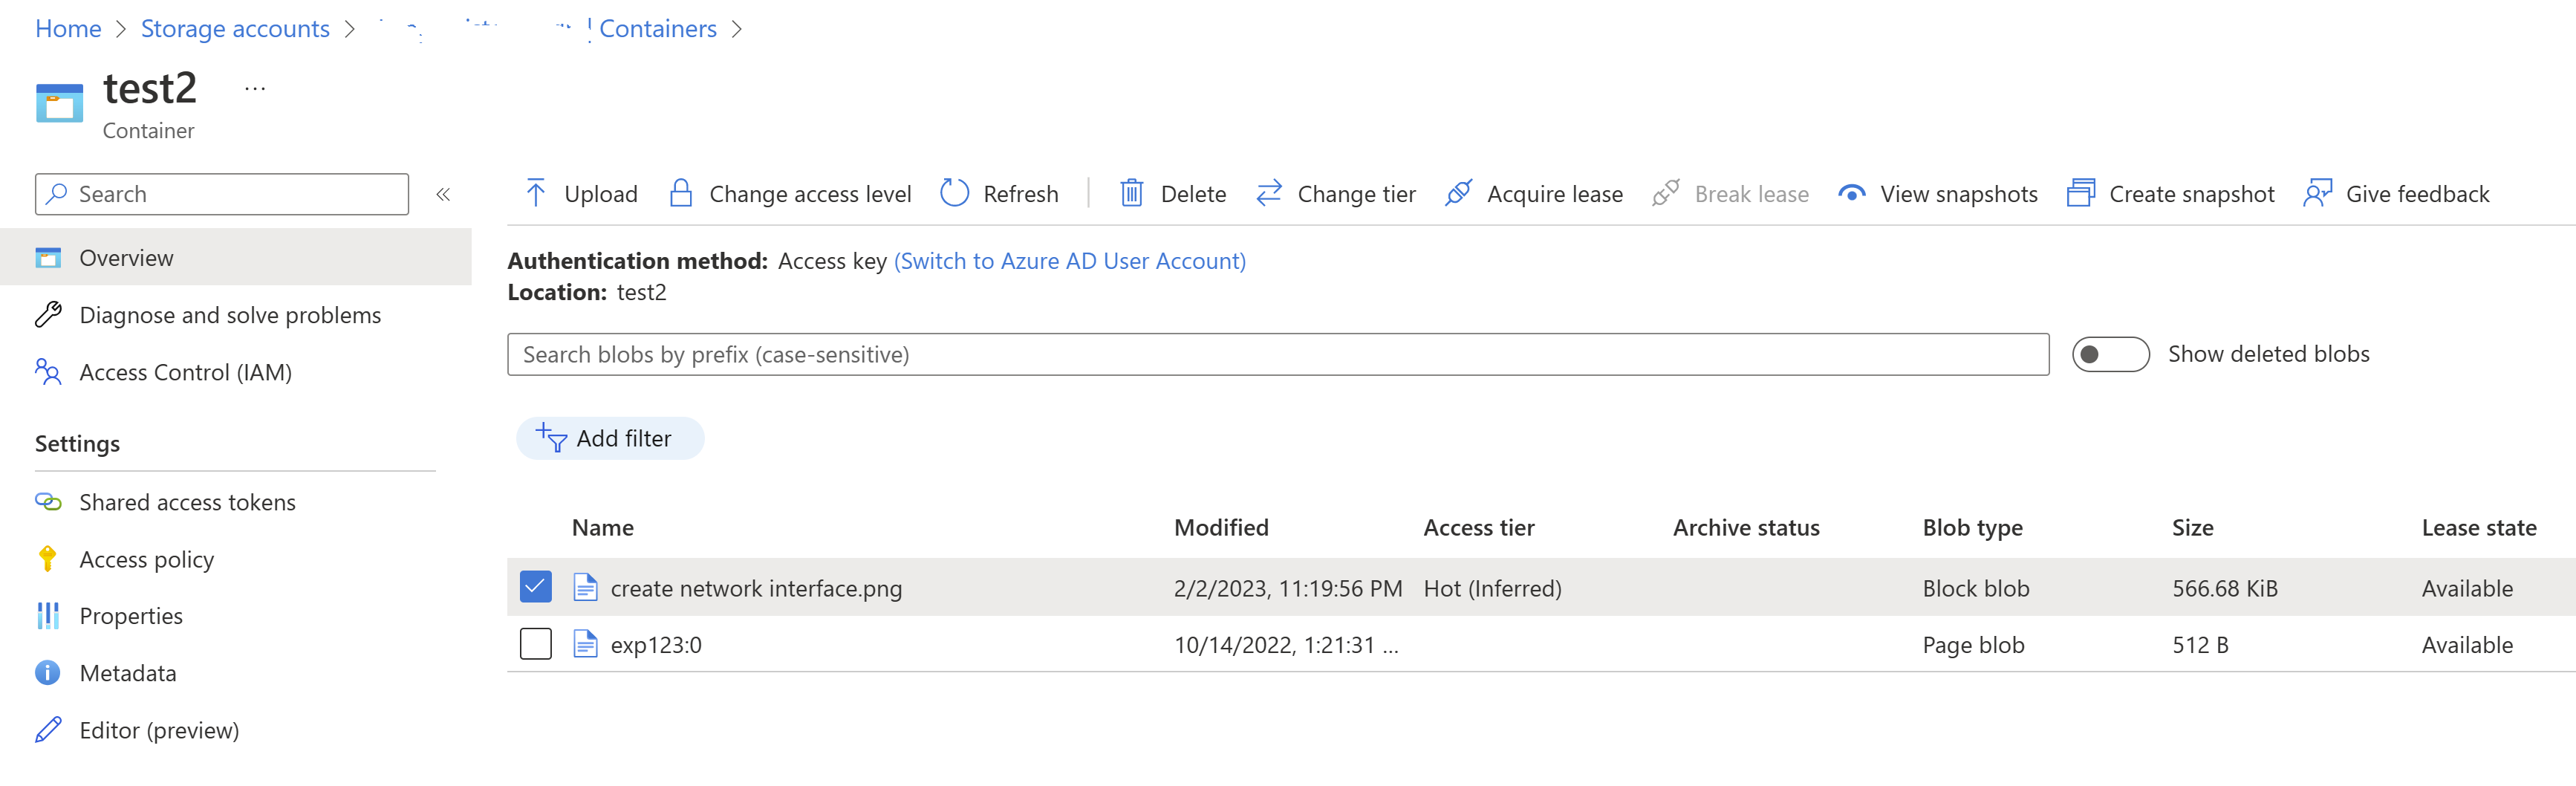Click the Upload button label

[601, 194]
